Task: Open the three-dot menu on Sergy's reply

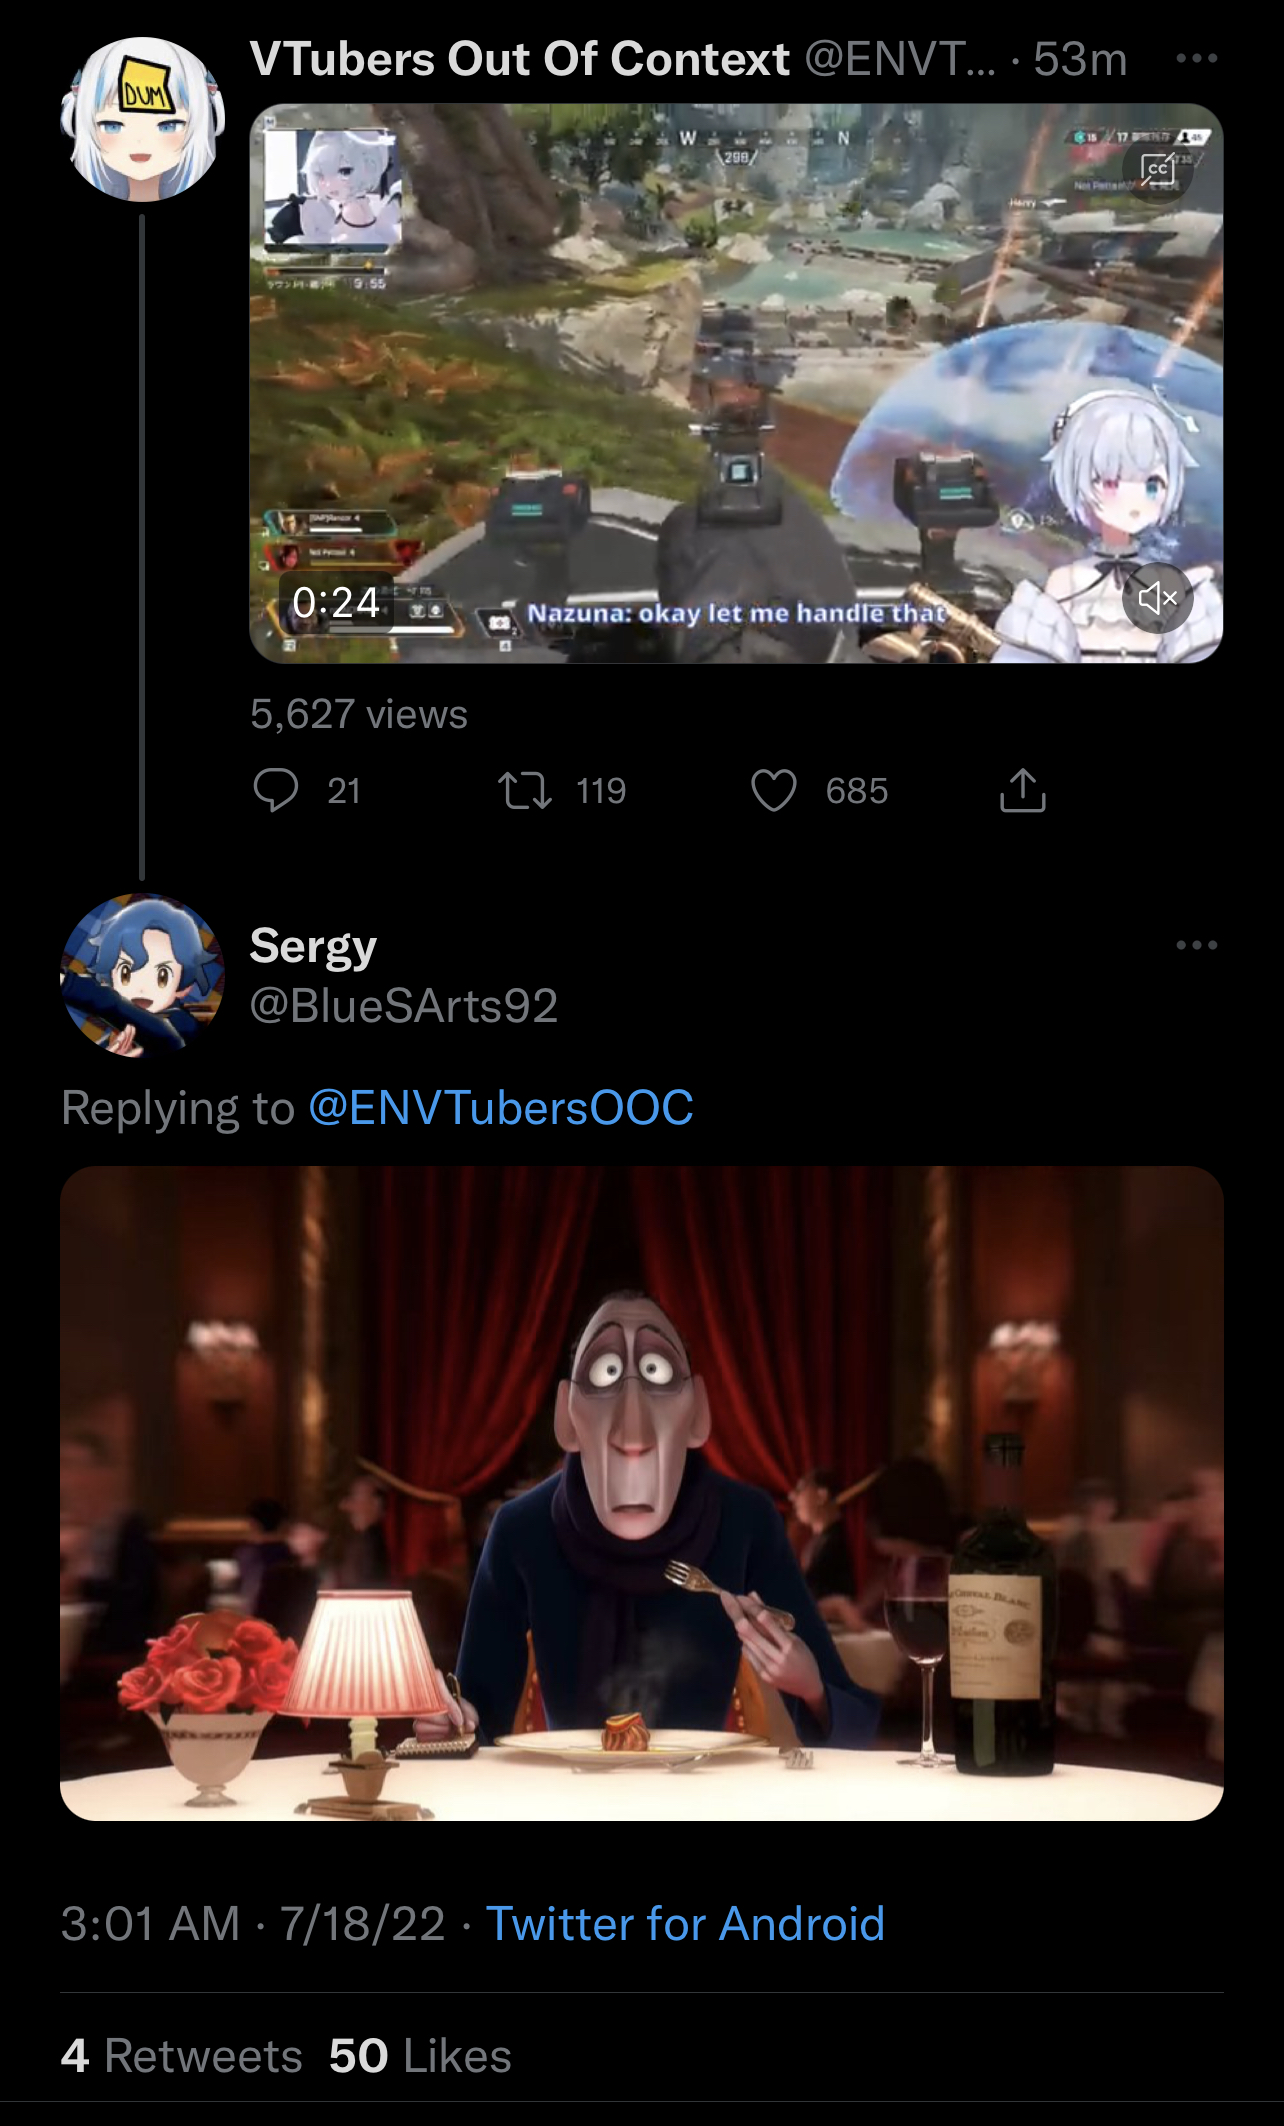Action: click(x=1197, y=945)
